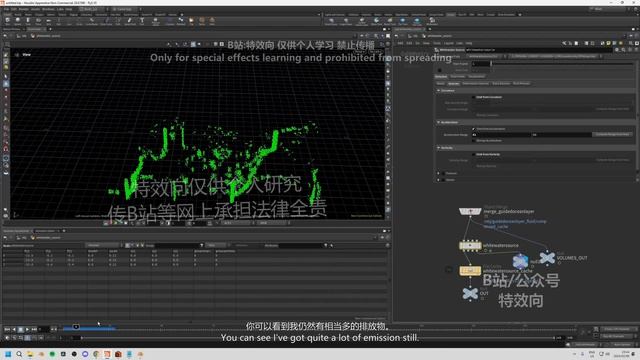Click Acceleration Range minimum field
The width and height of the screenshot is (640, 360).
point(501,134)
